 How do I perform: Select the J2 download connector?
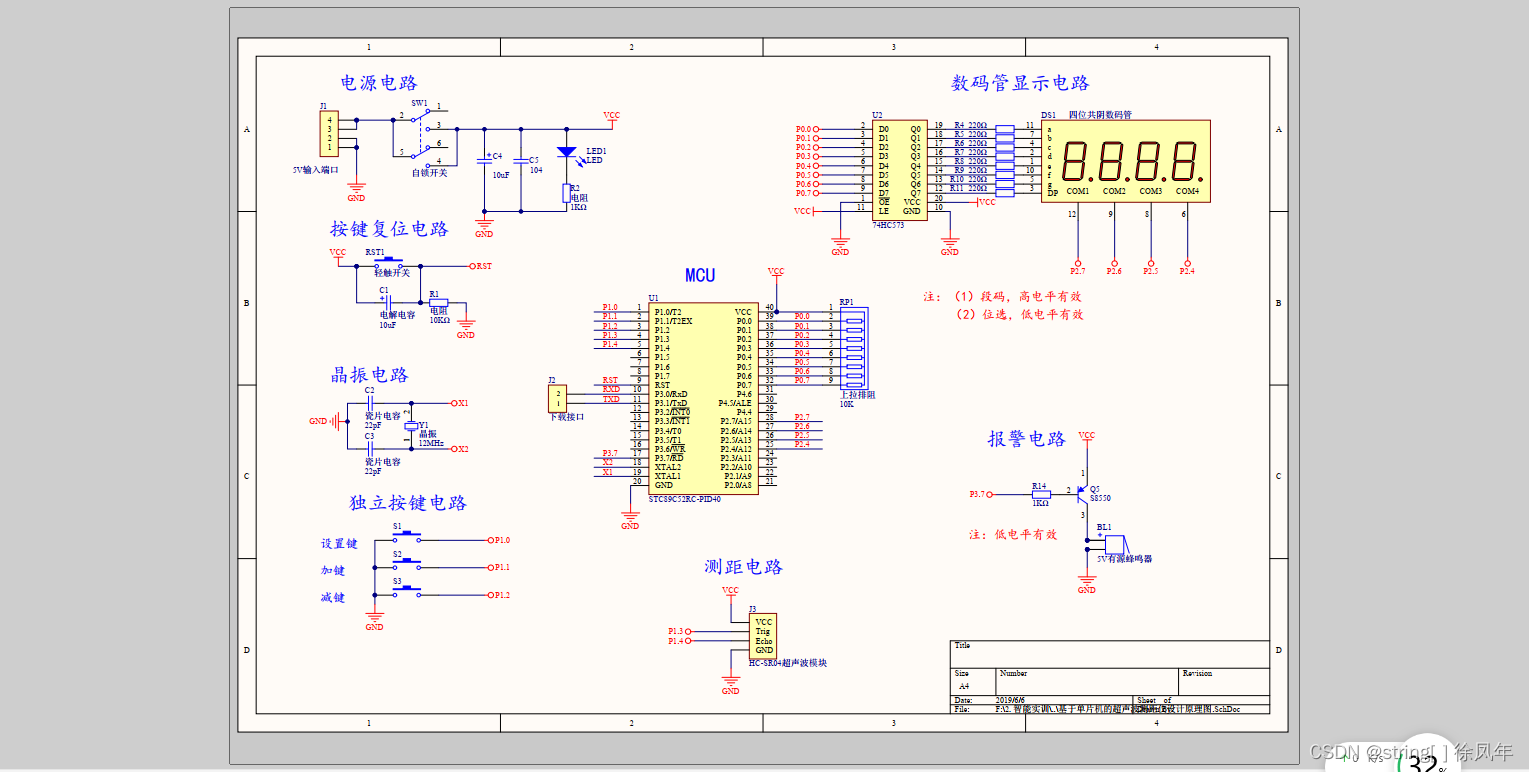[x=558, y=398]
